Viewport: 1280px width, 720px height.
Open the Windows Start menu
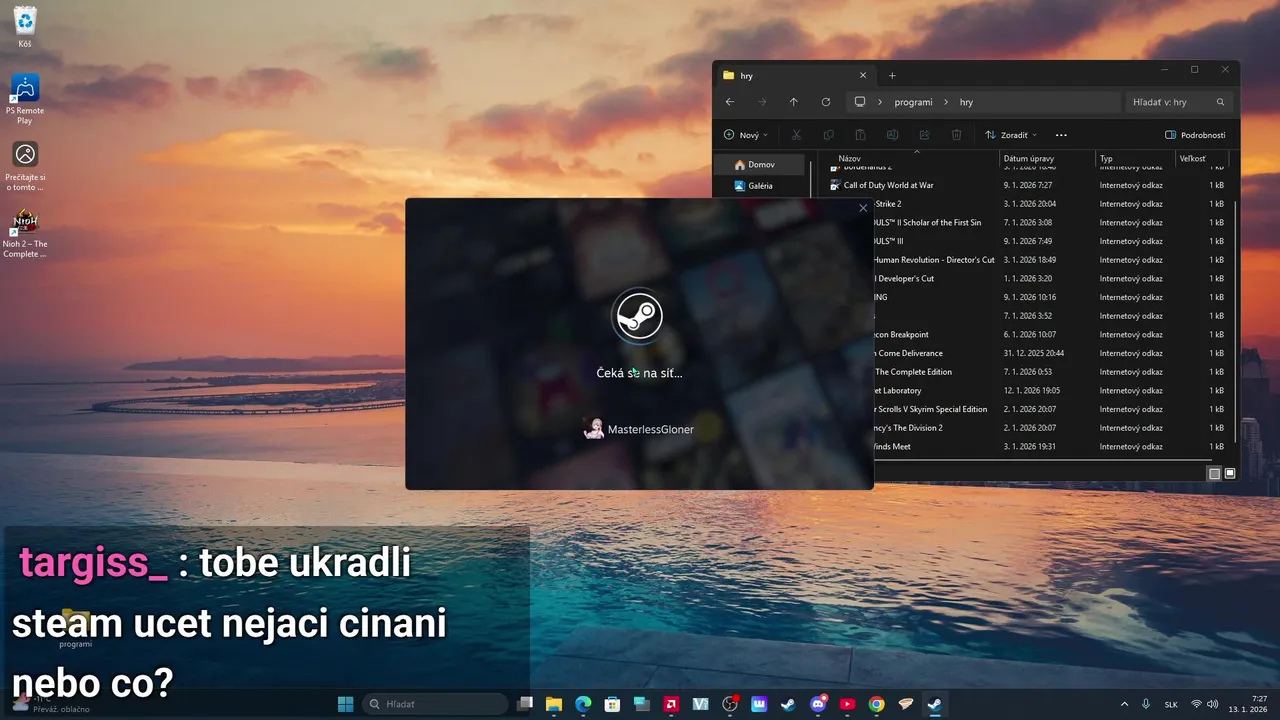coord(345,704)
